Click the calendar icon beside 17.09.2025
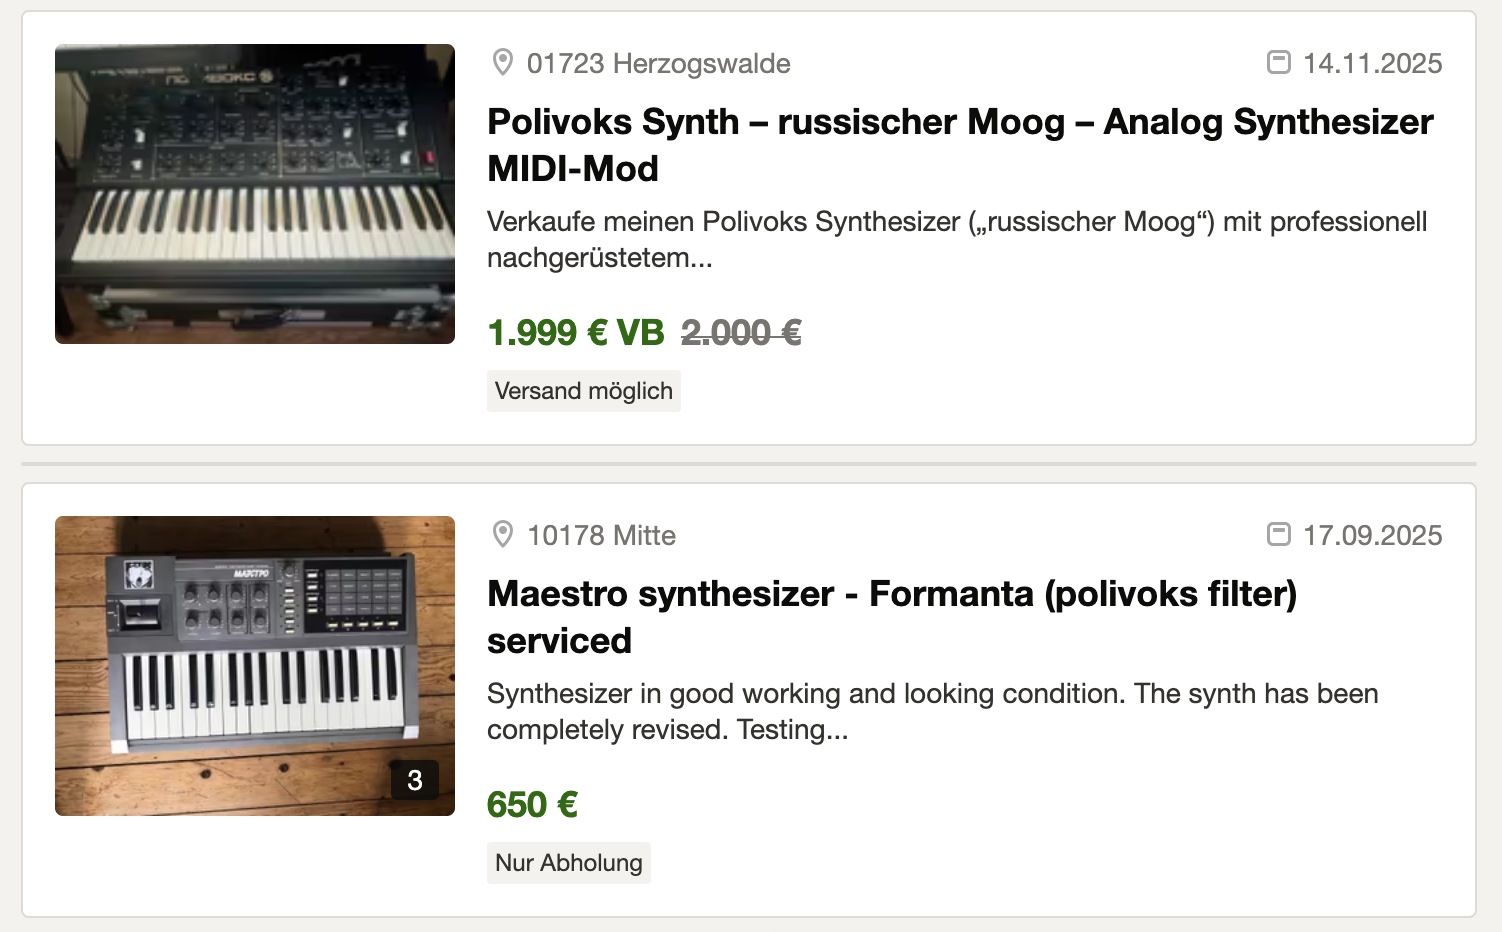The height and width of the screenshot is (932, 1502). coord(1278,535)
